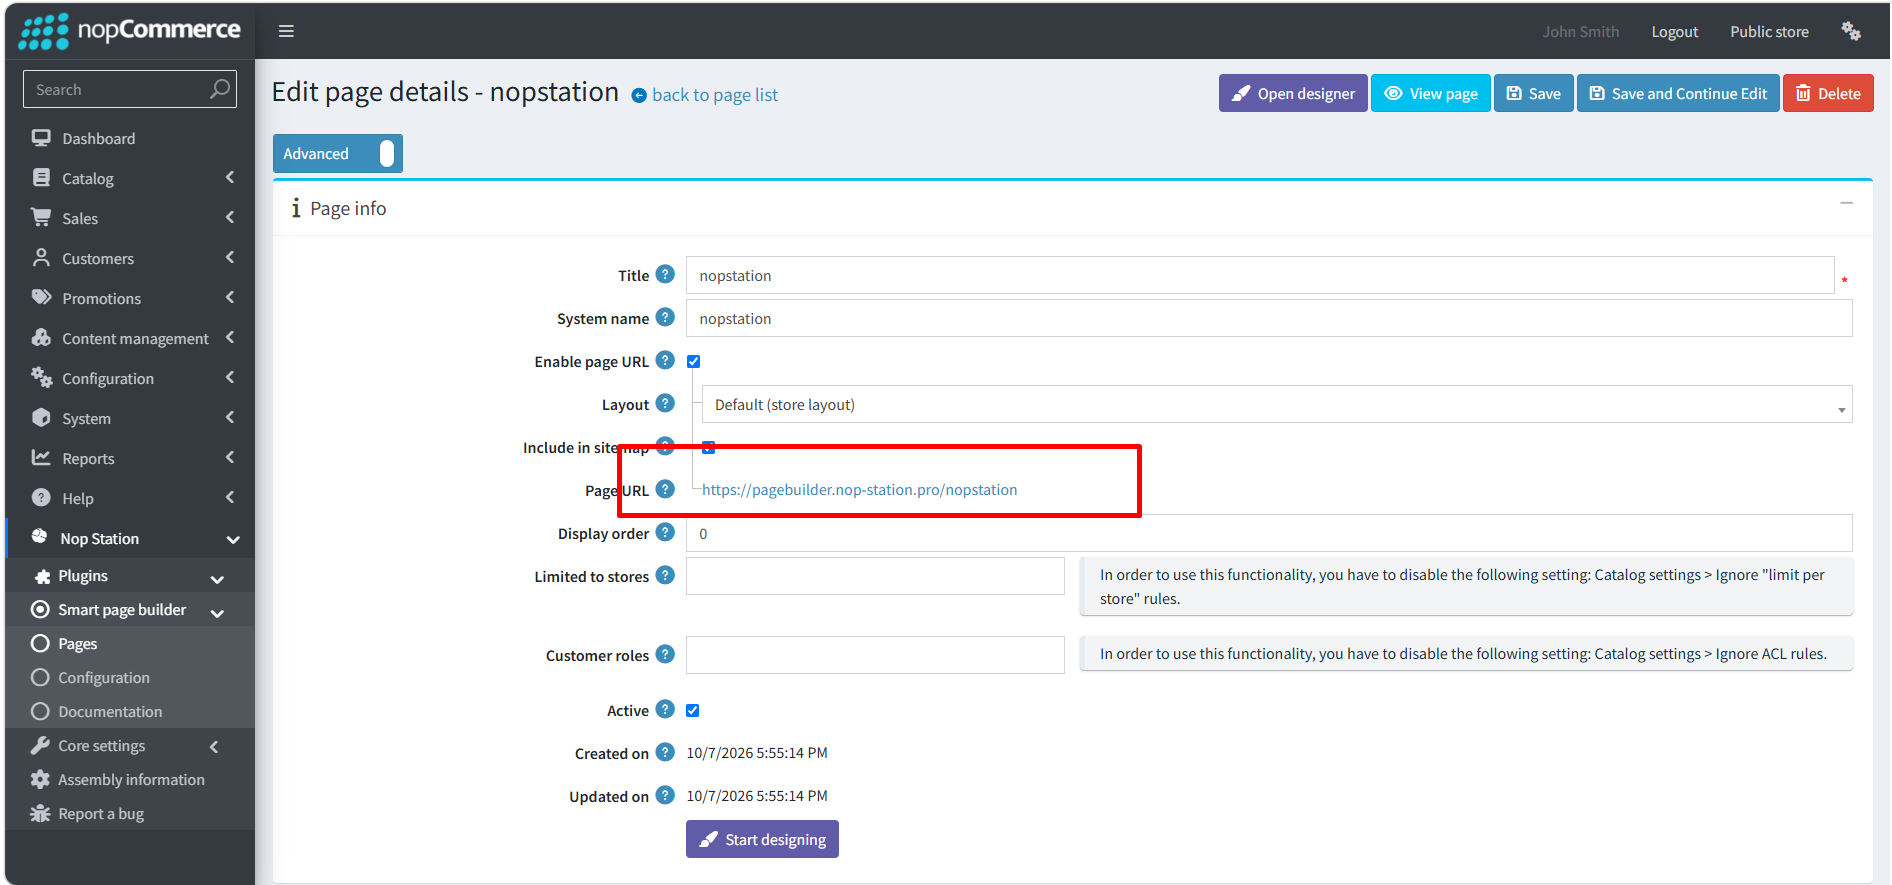This screenshot has height=885, width=1892.
Task: Follow the back to page list link
Action: click(705, 95)
